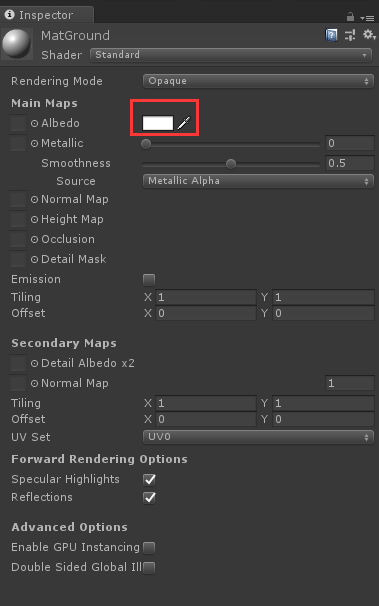Enable GPU Instancing checkbox
Viewport: 379px width, 606px height.
click(x=149, y=548)
